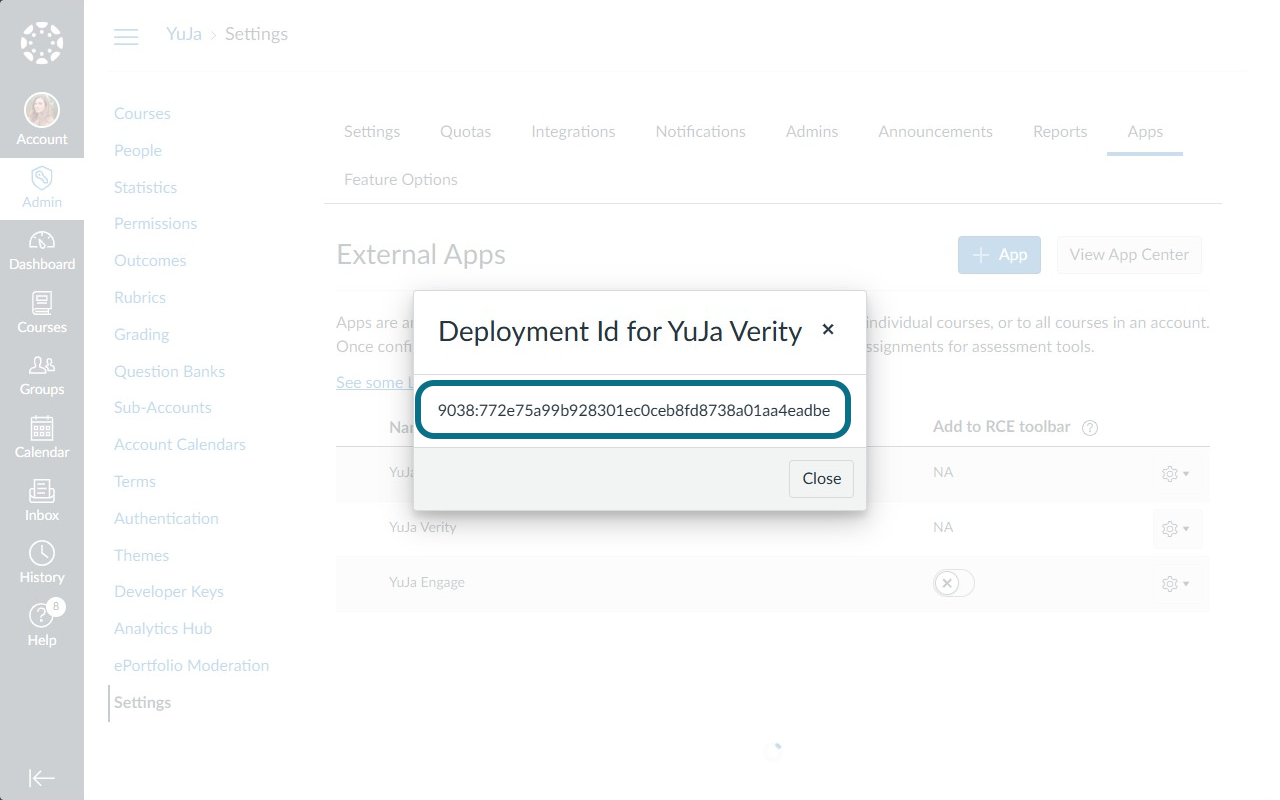The image size is (1280, 800).
Task: Open the Permissions link
Action: coord(155,224)
